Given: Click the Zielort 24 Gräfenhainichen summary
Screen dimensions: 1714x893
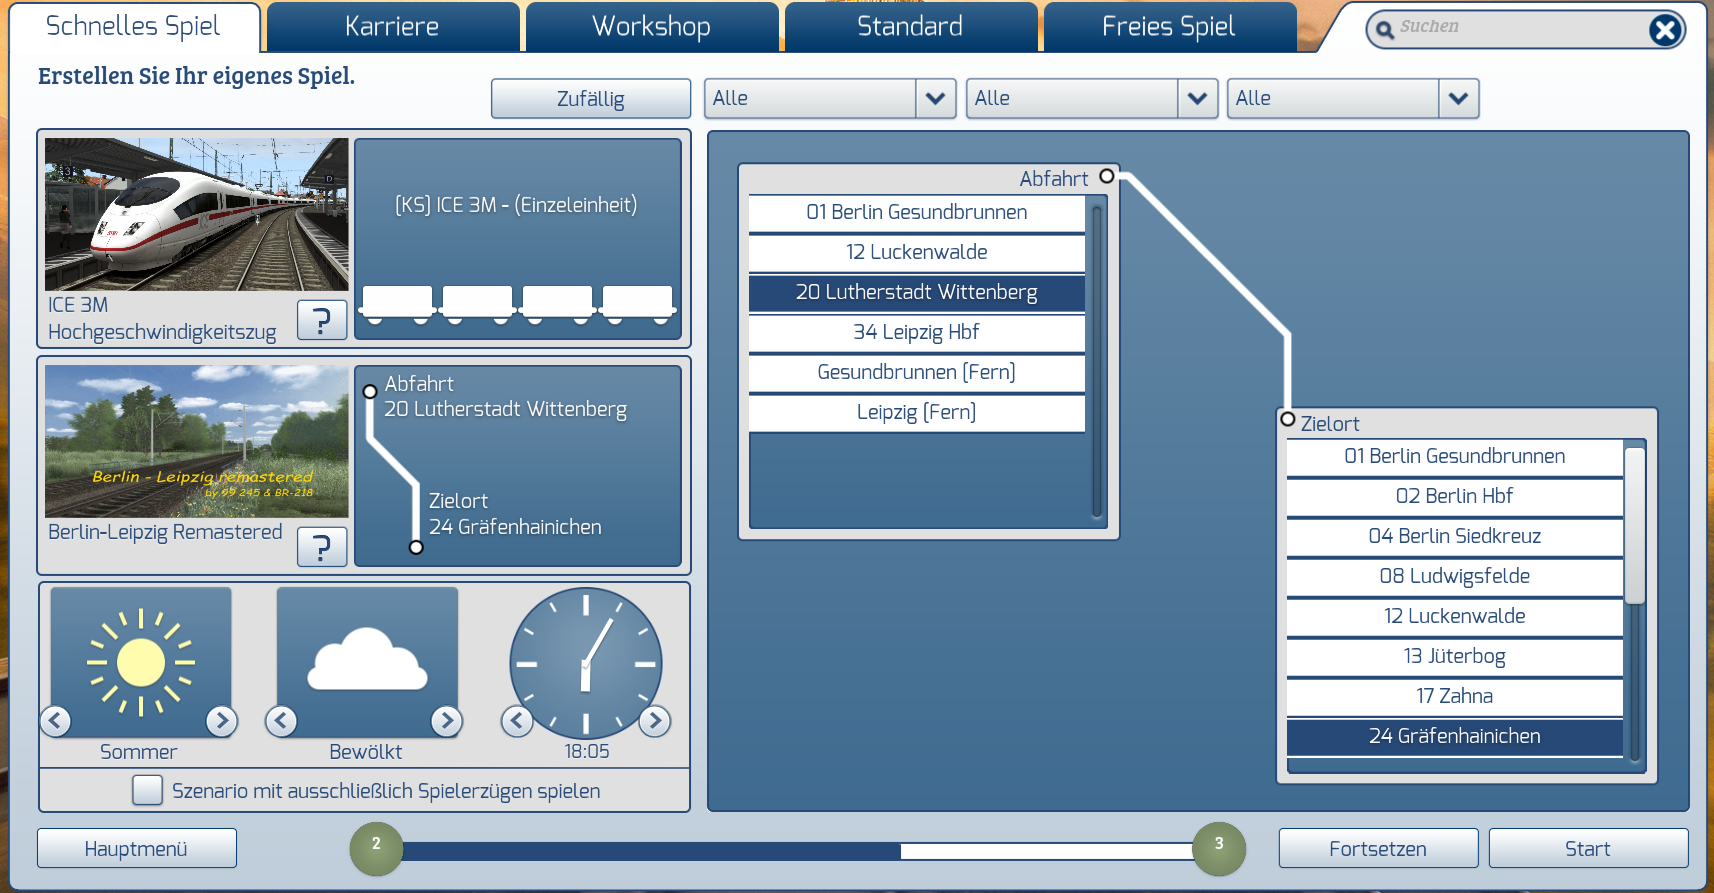Looking at the screenshot, I should (x=515, y=514).
